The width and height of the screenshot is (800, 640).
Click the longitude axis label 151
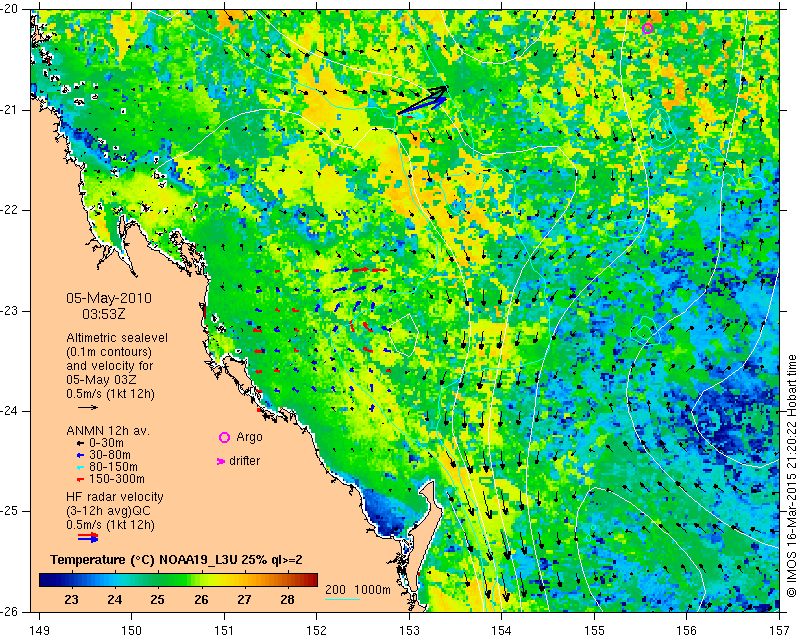point(224,630)
